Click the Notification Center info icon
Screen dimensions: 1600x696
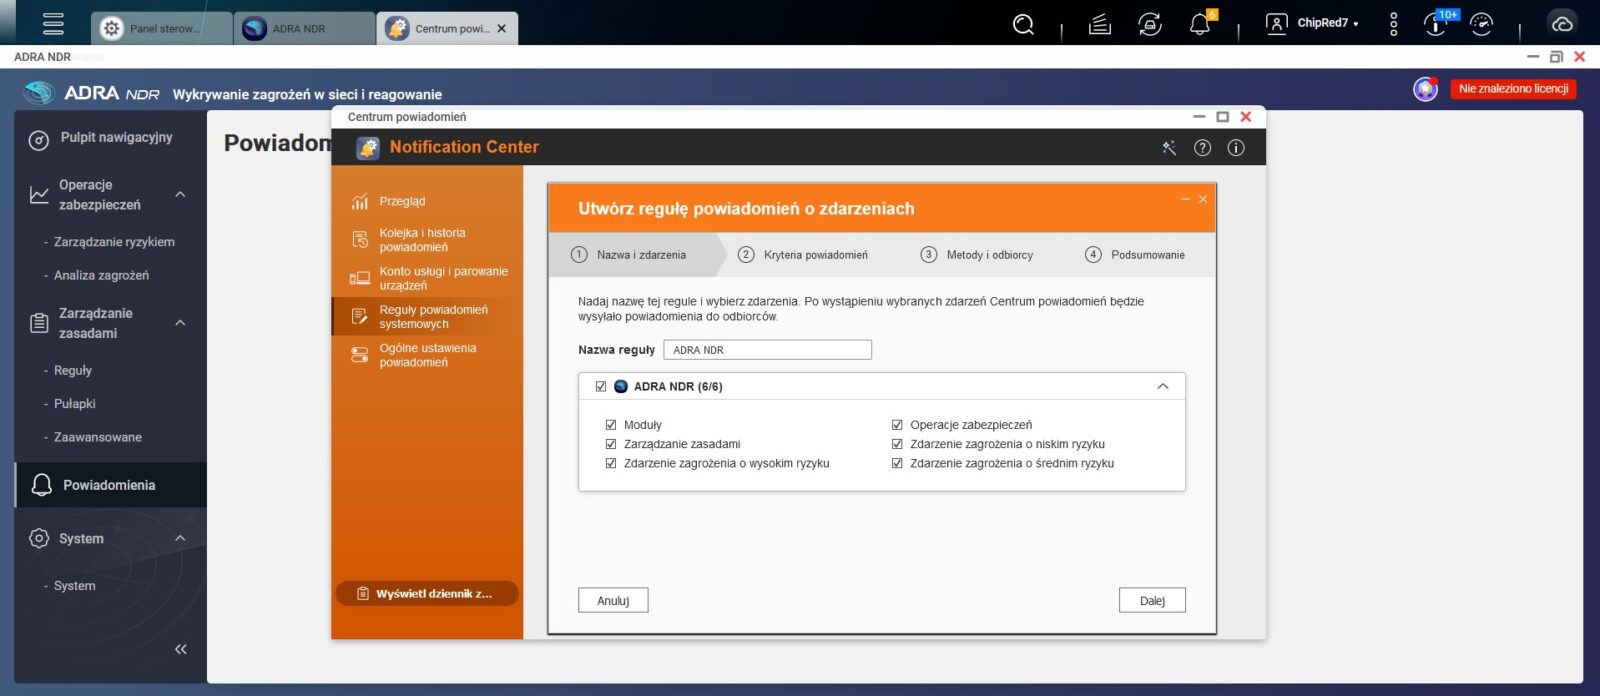tap(1236, 148)
